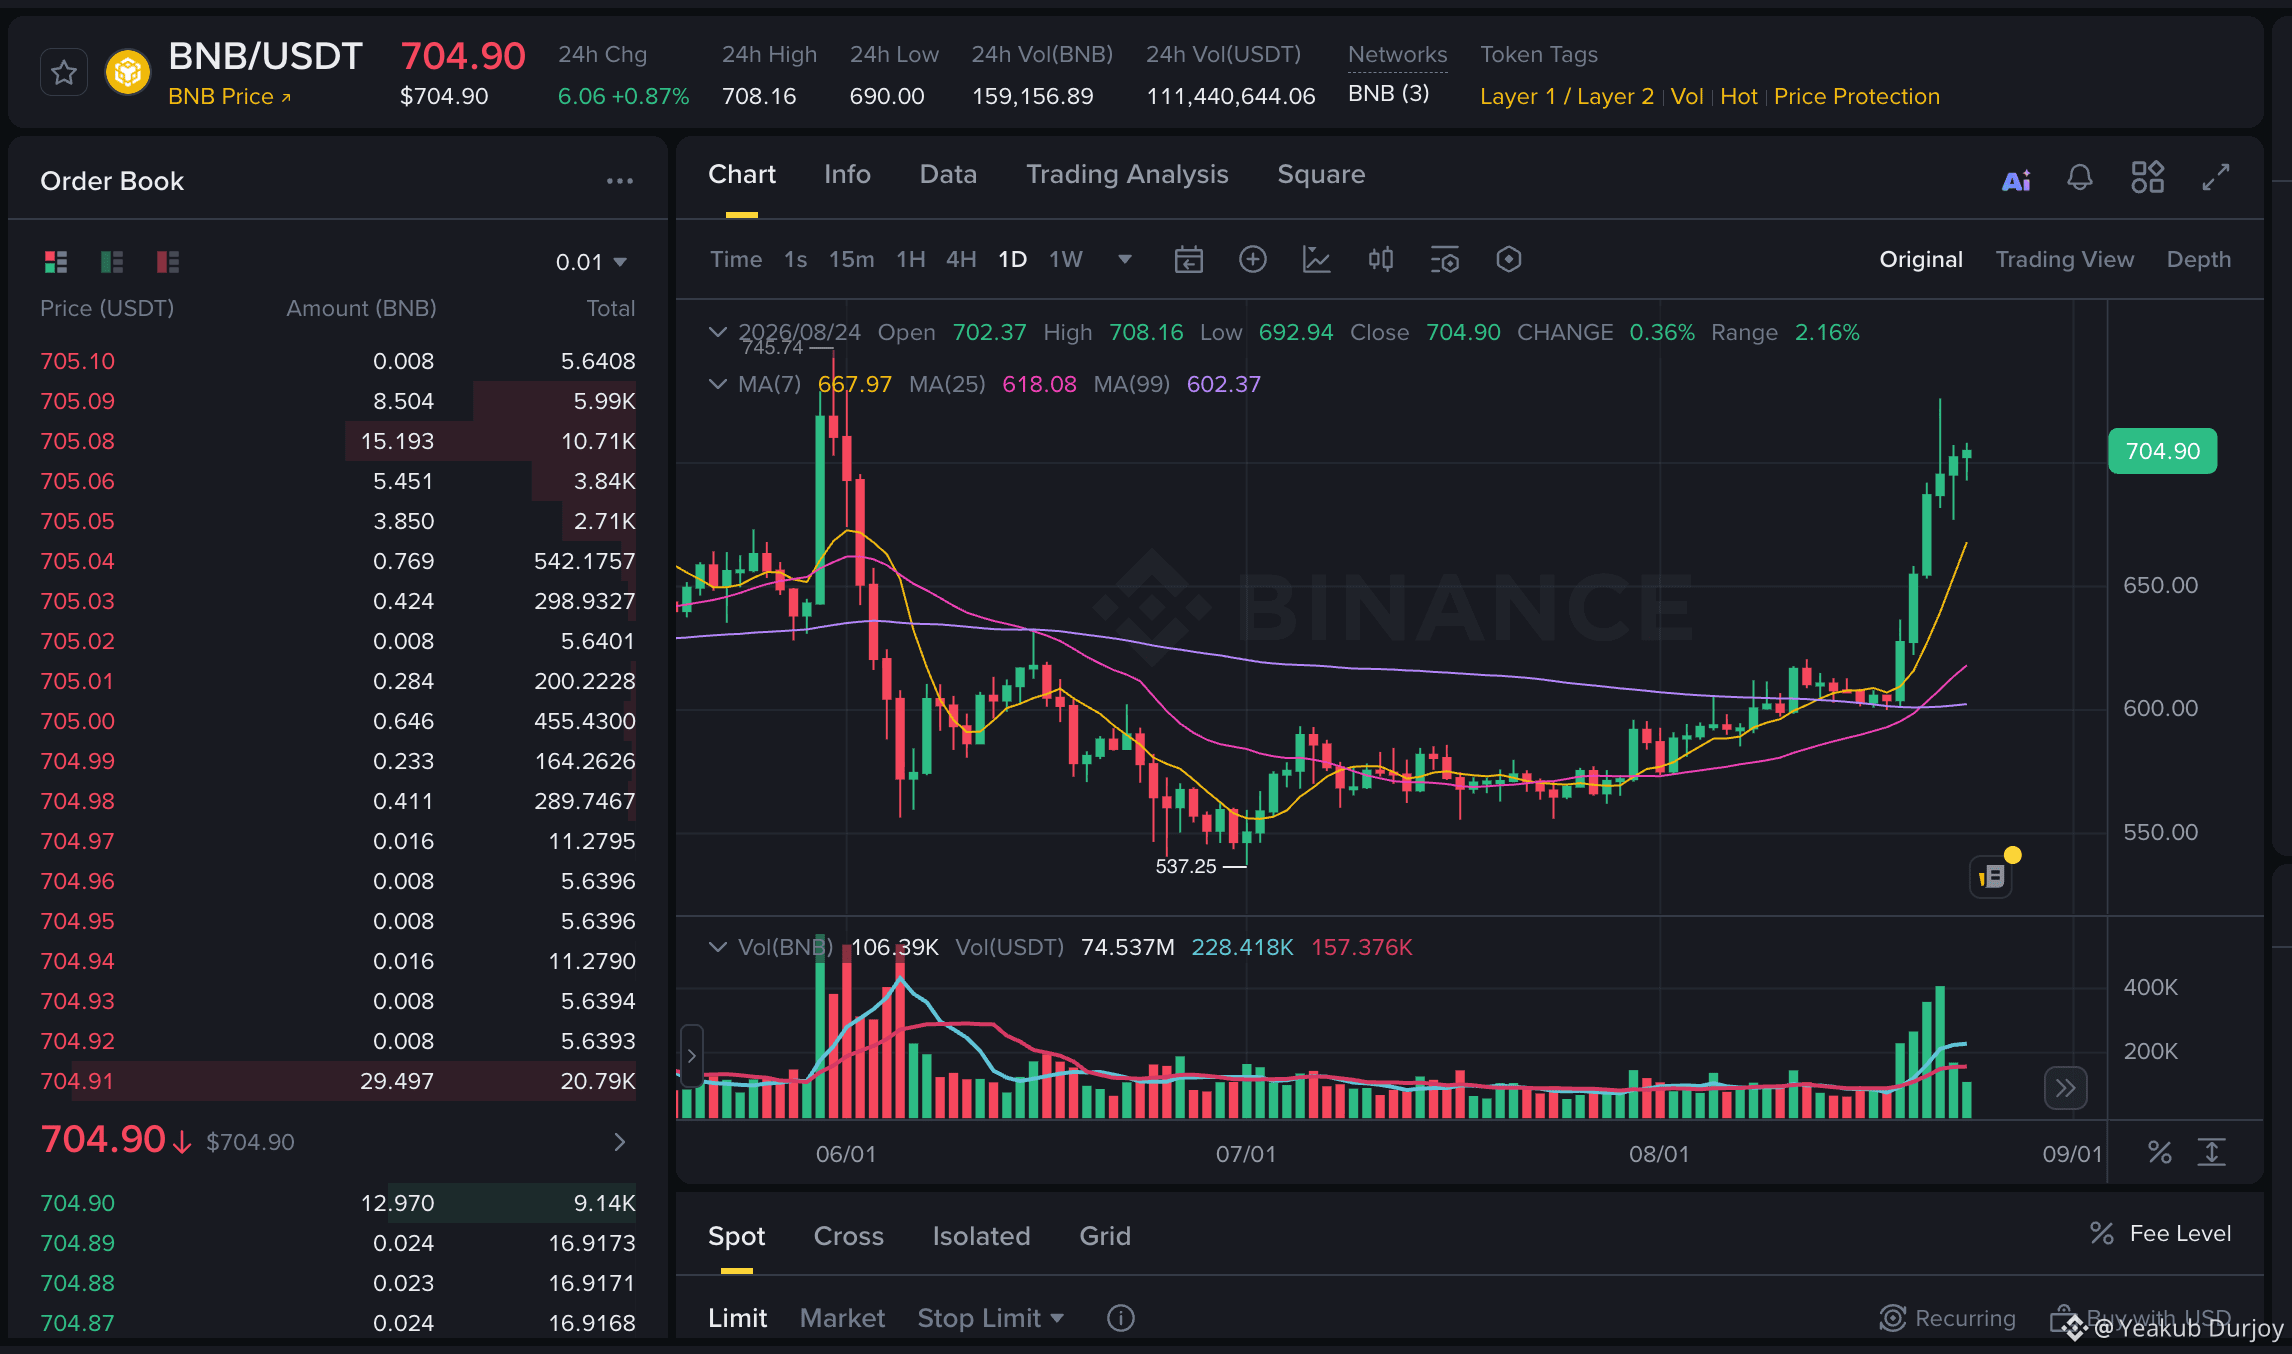Toggle auto-fit price scale icon
The image size is (2292, 1354).
[x=2211, y=1153]
